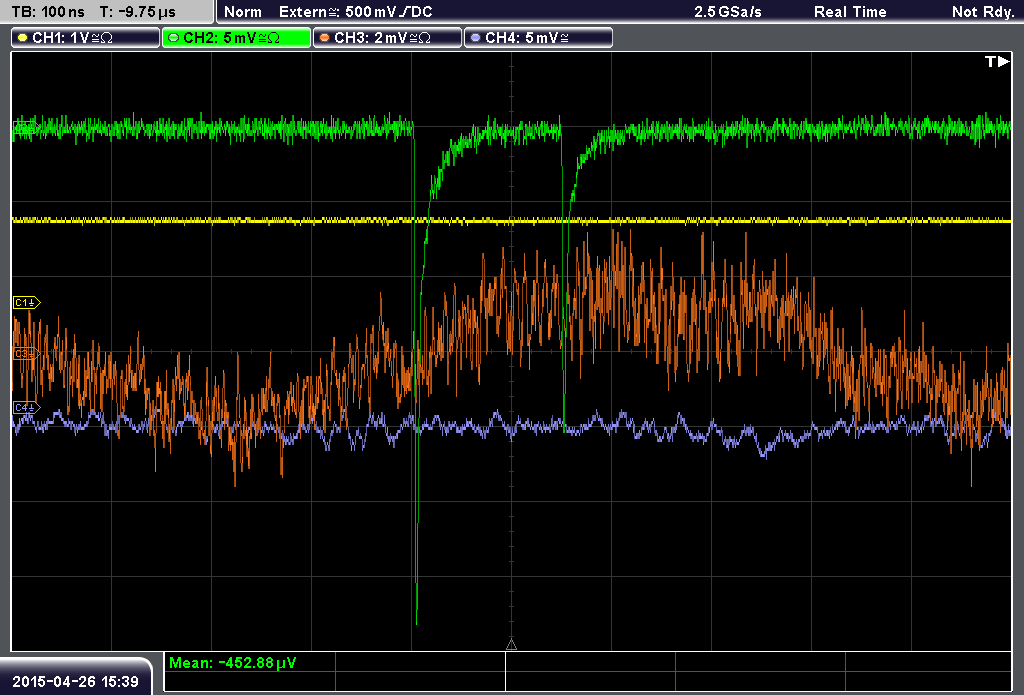The width and height of the screenshot is (1024, 695).
Task: Select the CH3: 2mV channel tab
Action: [387, 38]
